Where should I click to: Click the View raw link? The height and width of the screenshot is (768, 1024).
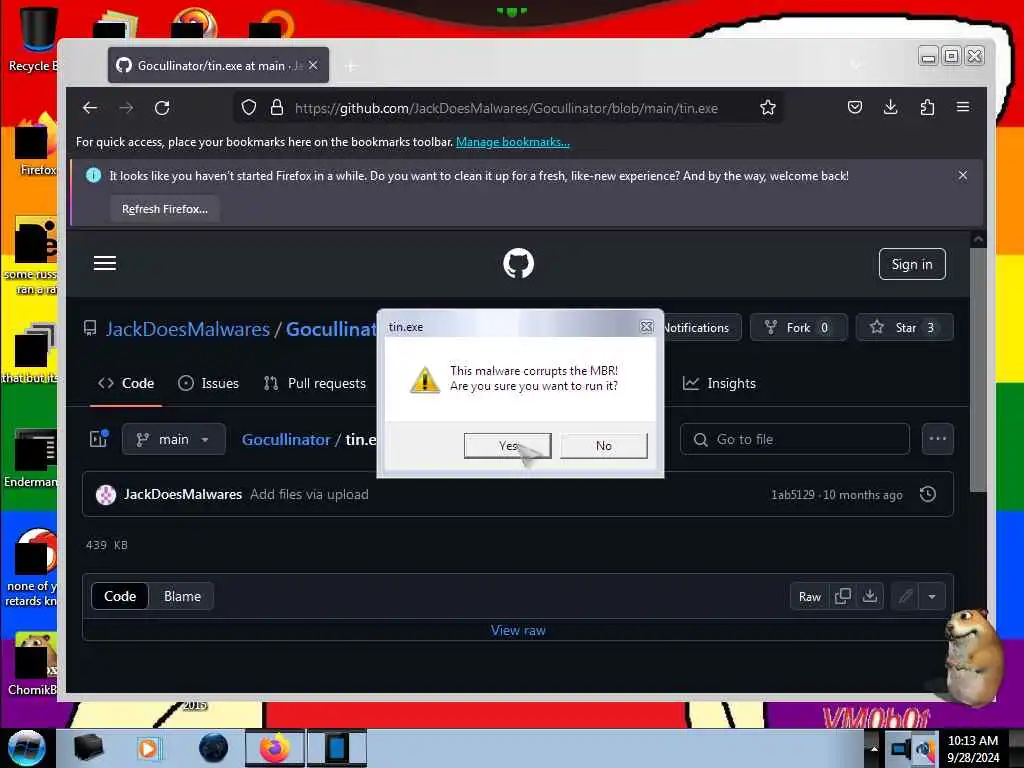(x=518, y=630)
